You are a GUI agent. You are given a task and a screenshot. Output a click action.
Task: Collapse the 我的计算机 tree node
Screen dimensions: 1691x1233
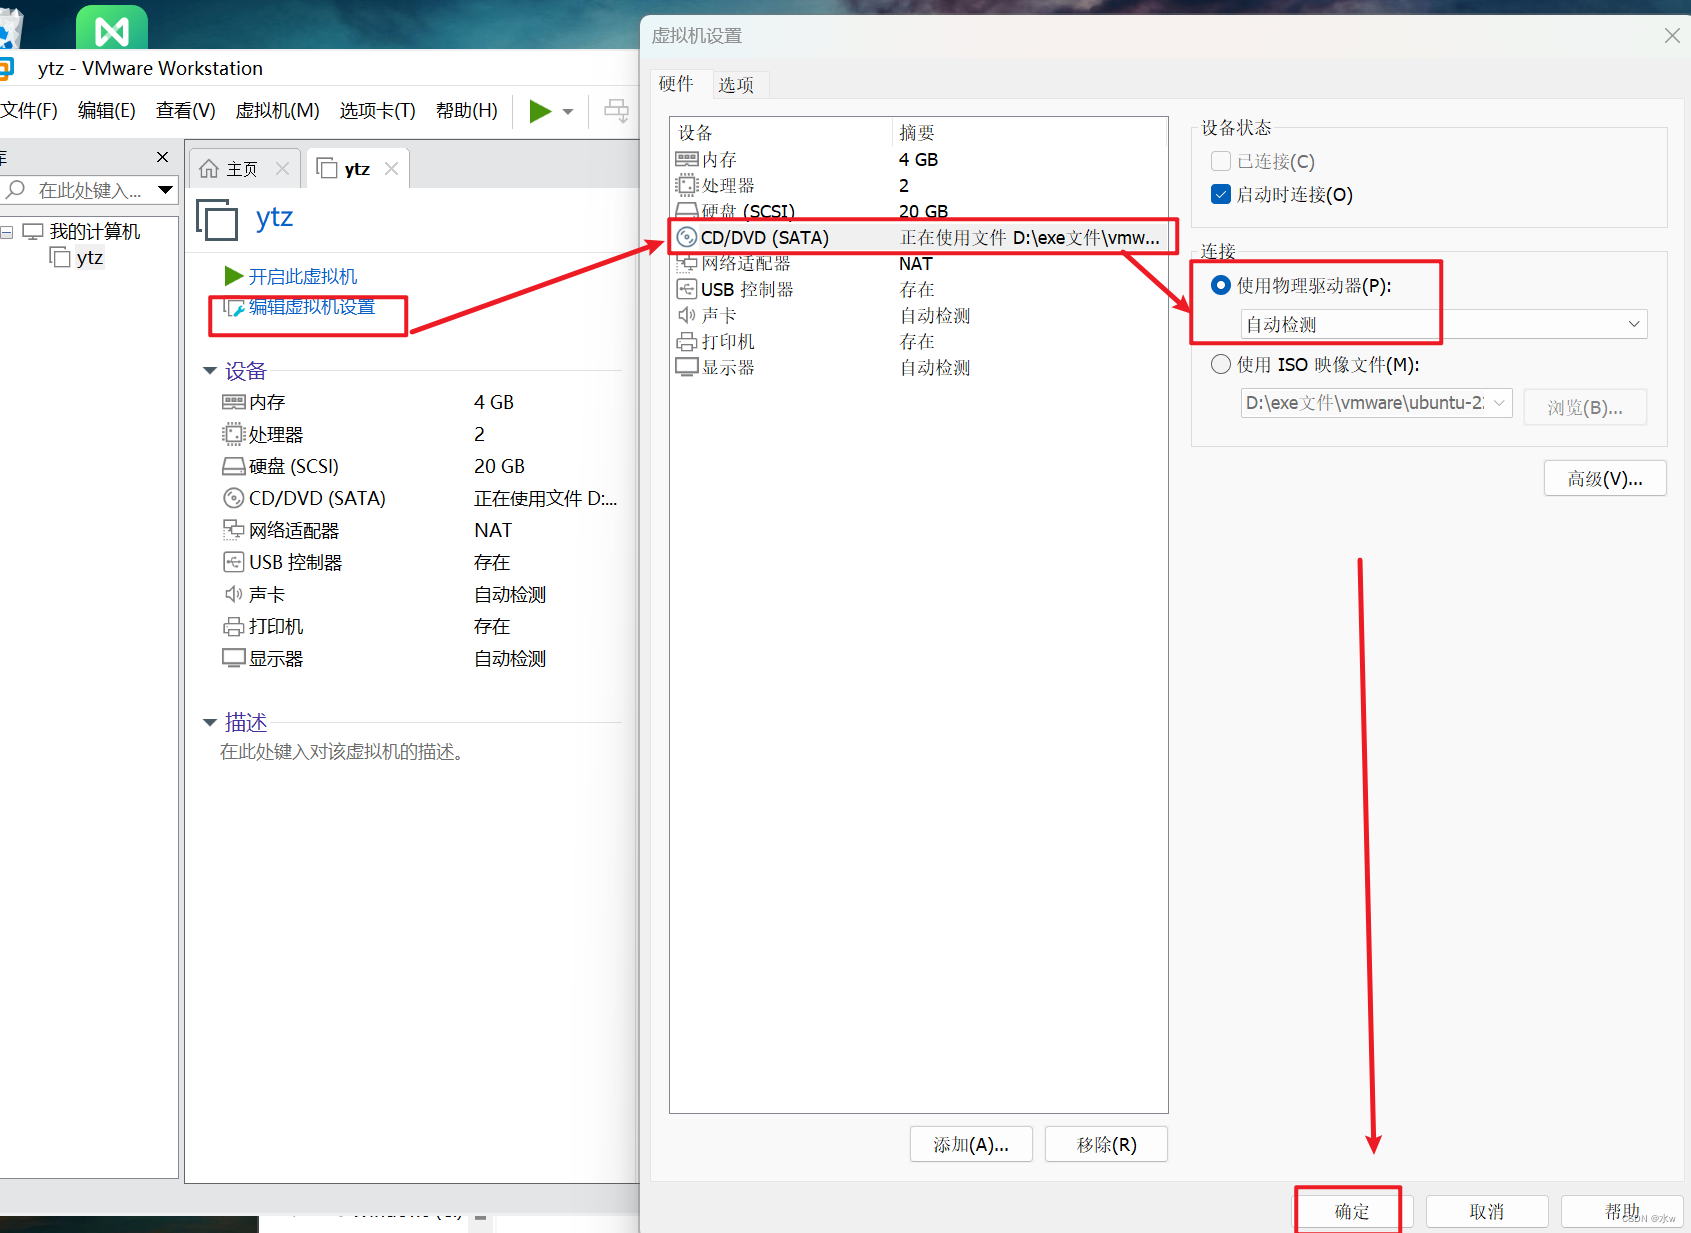(x=7, y=232)
